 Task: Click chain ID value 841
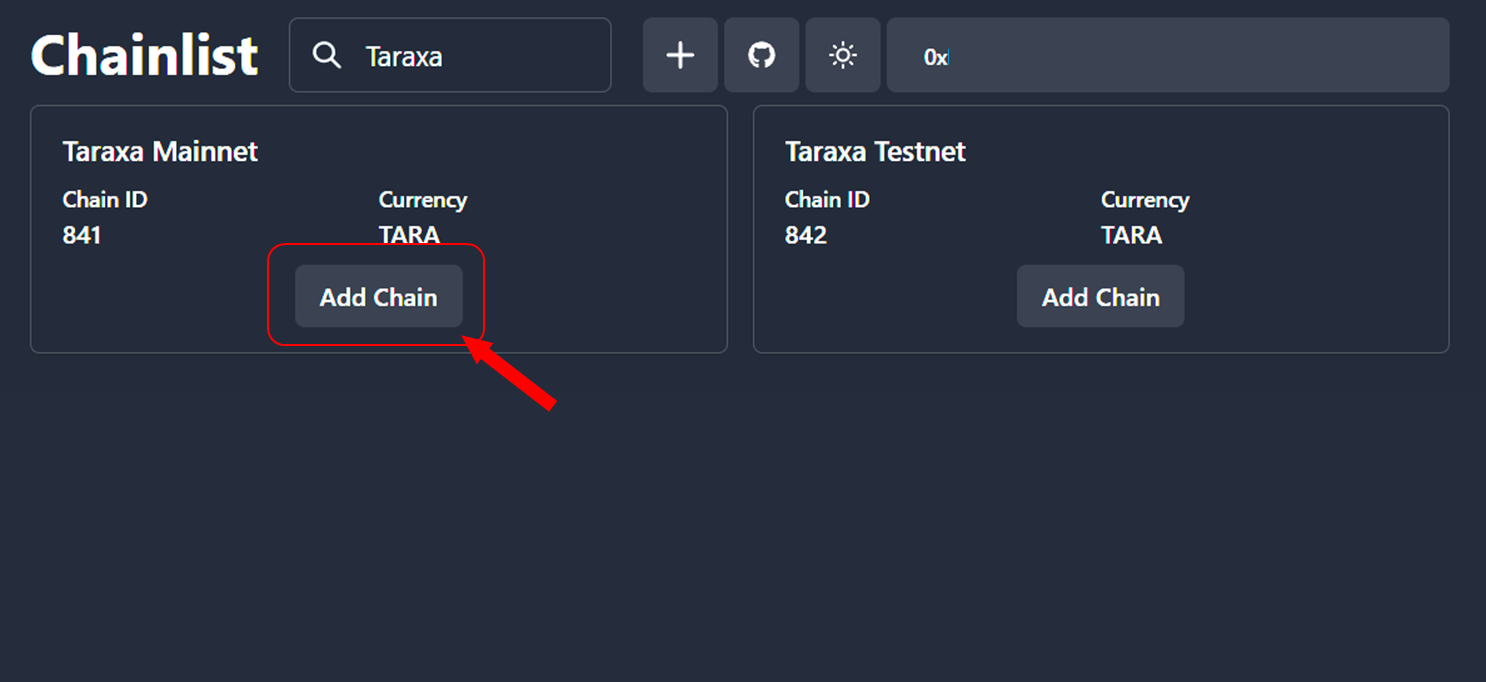(x=82, y=236)
